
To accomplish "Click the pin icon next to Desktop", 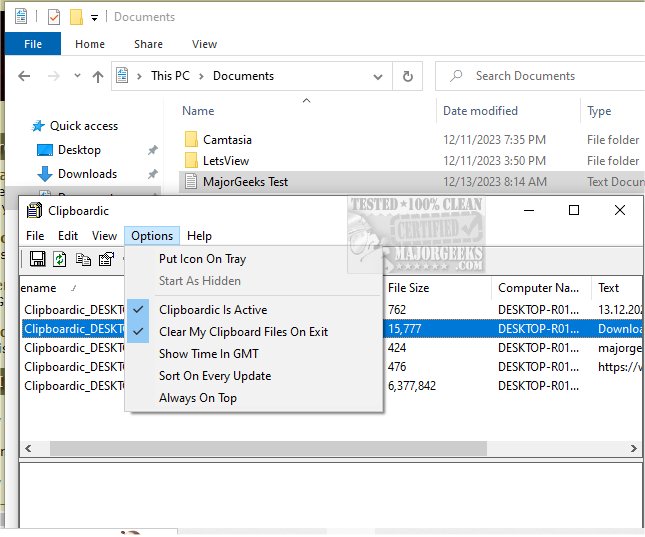I will tap(153, 150).
